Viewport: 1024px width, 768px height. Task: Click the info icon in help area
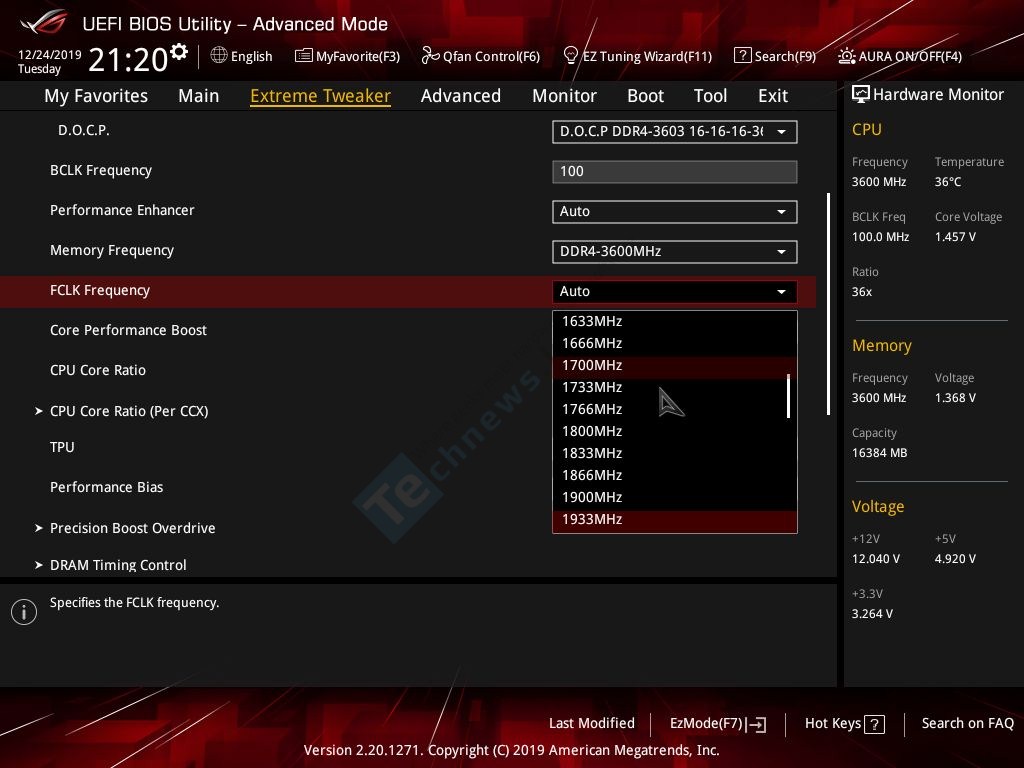[x=24, y=612]
